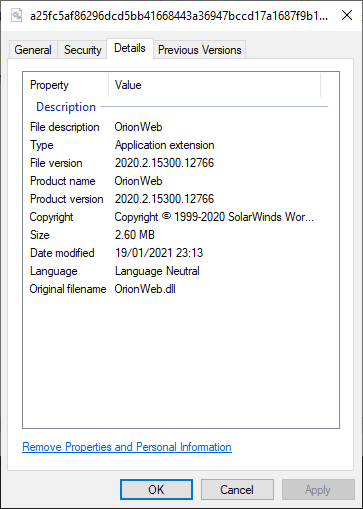This screenshot has height=509, width=363.
Task: Select the Description group heading
Action: tap(66, 107)
